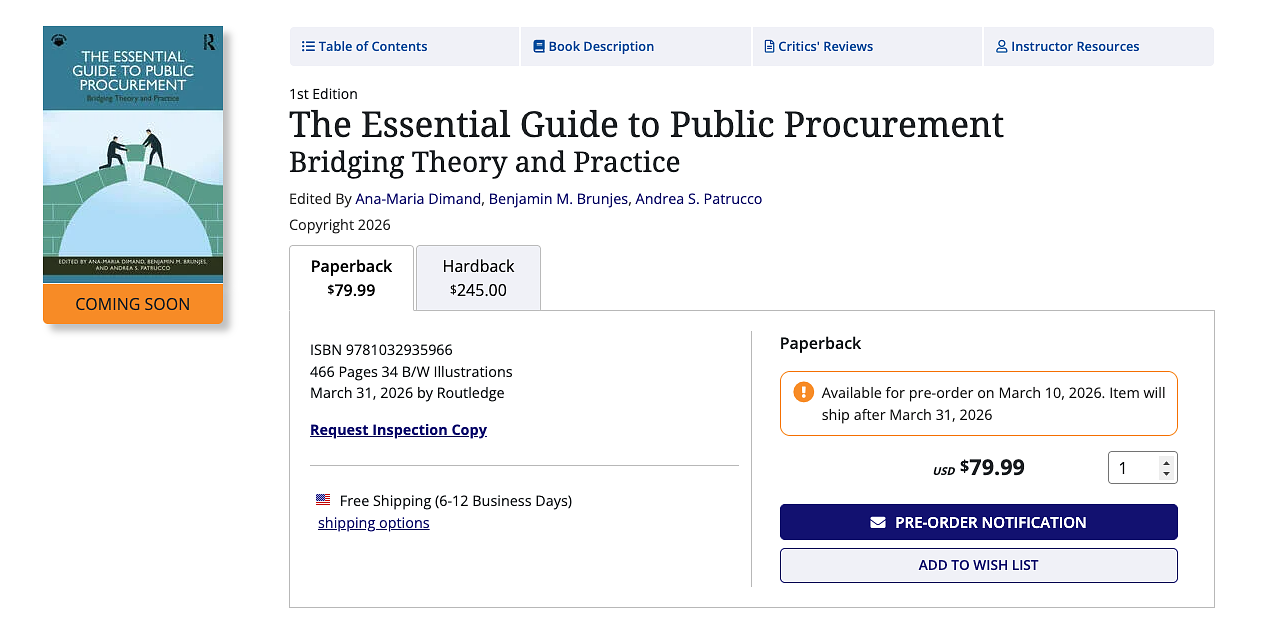Click Add to Wish List button
Image resolution: width=1284 pixels, height=635 pixels.
click(978, 565)
